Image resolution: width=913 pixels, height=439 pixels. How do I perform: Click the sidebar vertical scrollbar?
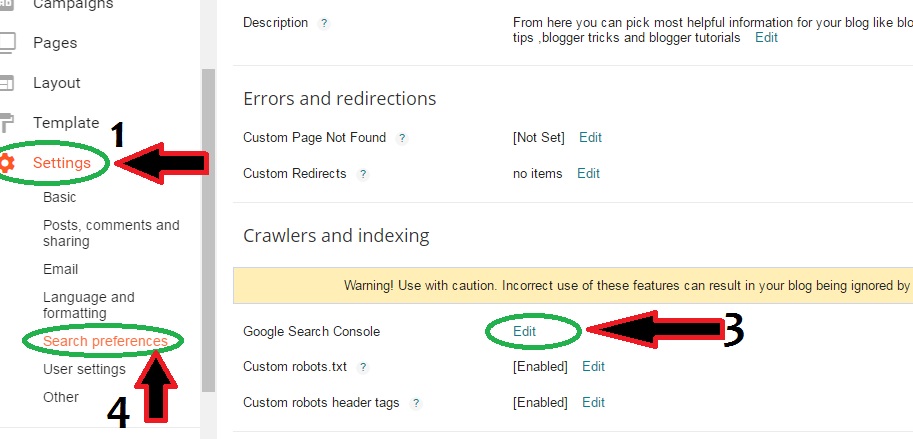click(x=208, y=230)
